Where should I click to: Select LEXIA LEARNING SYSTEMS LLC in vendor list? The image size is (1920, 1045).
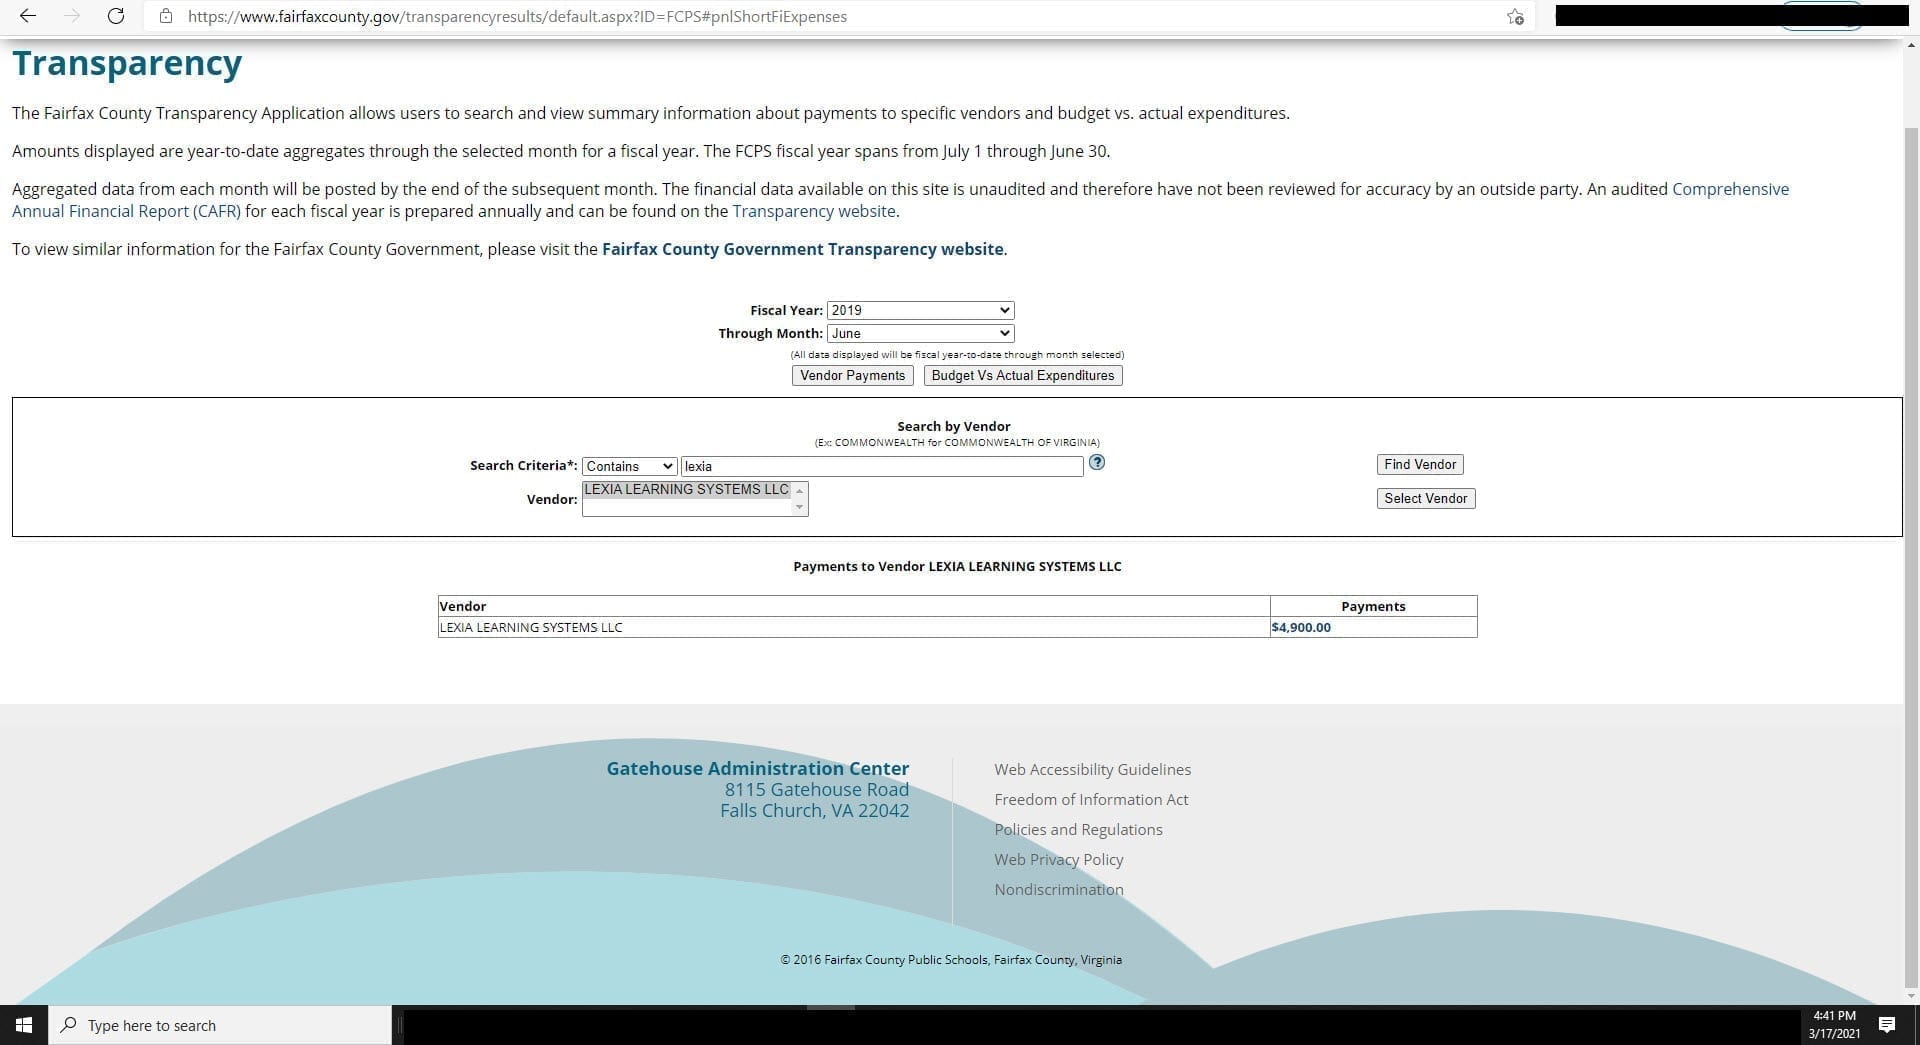(x=687, y=489)
